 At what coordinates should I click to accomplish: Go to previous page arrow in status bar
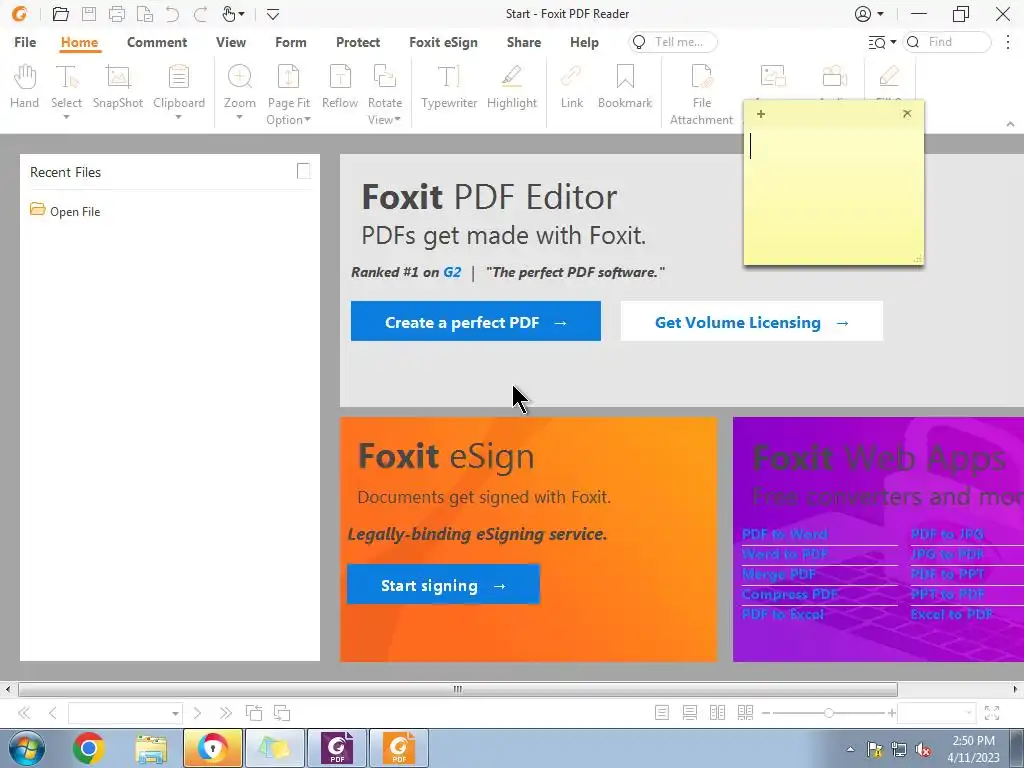[53, 713]
